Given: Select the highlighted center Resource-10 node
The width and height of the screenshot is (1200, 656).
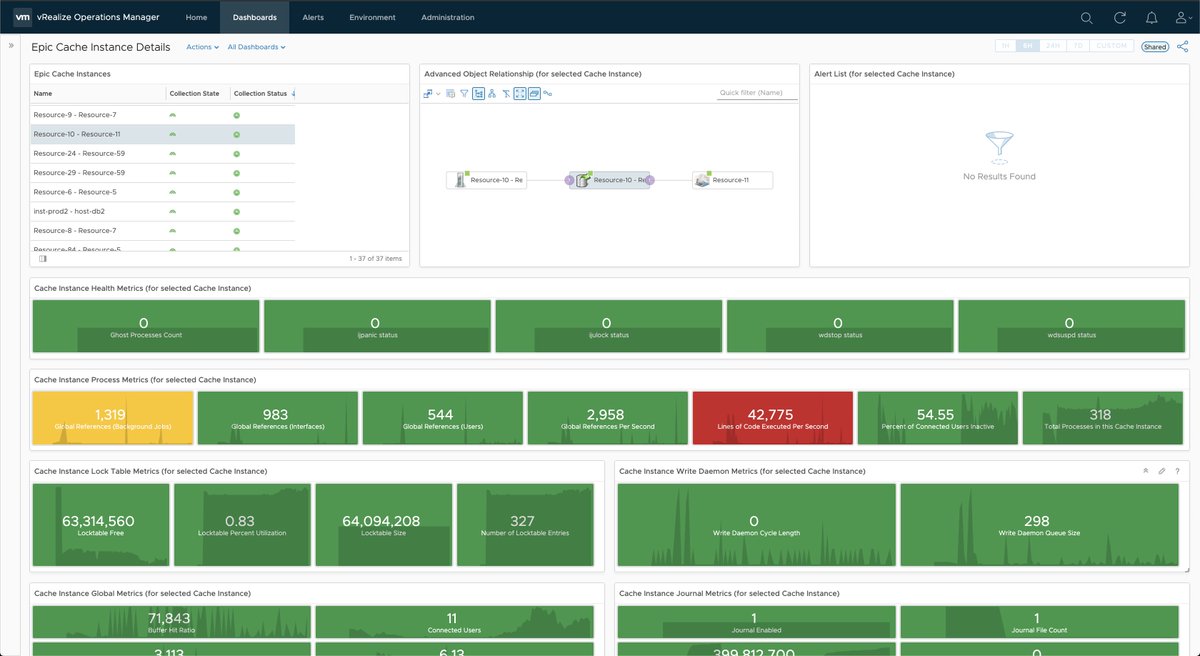Looking at the screenshot, I should coord(611,180).
